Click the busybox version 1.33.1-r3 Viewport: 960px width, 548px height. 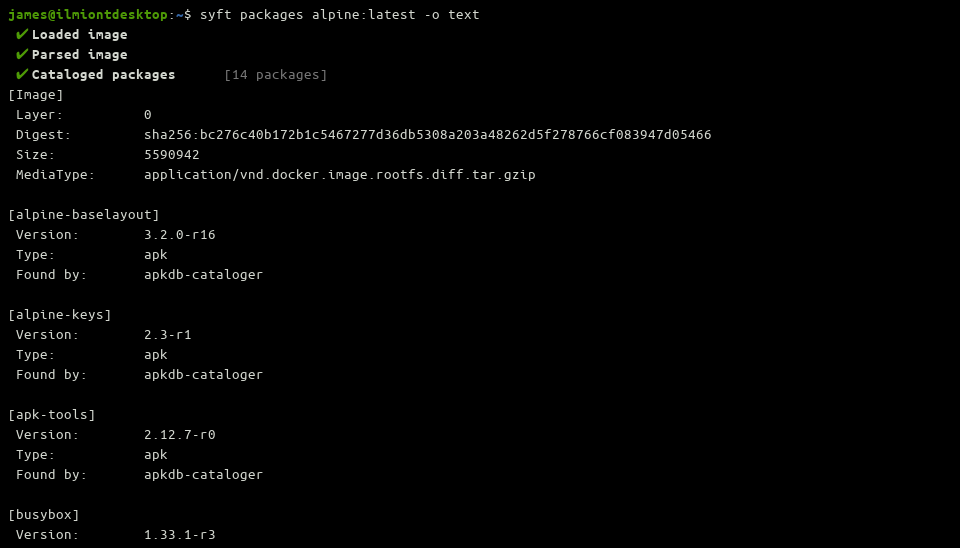click(x=180, y=535)
